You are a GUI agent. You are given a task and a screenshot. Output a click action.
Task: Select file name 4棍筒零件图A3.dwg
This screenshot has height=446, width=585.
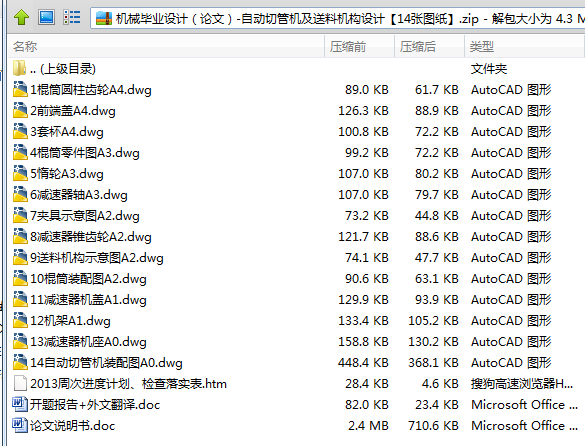[85, 153]
